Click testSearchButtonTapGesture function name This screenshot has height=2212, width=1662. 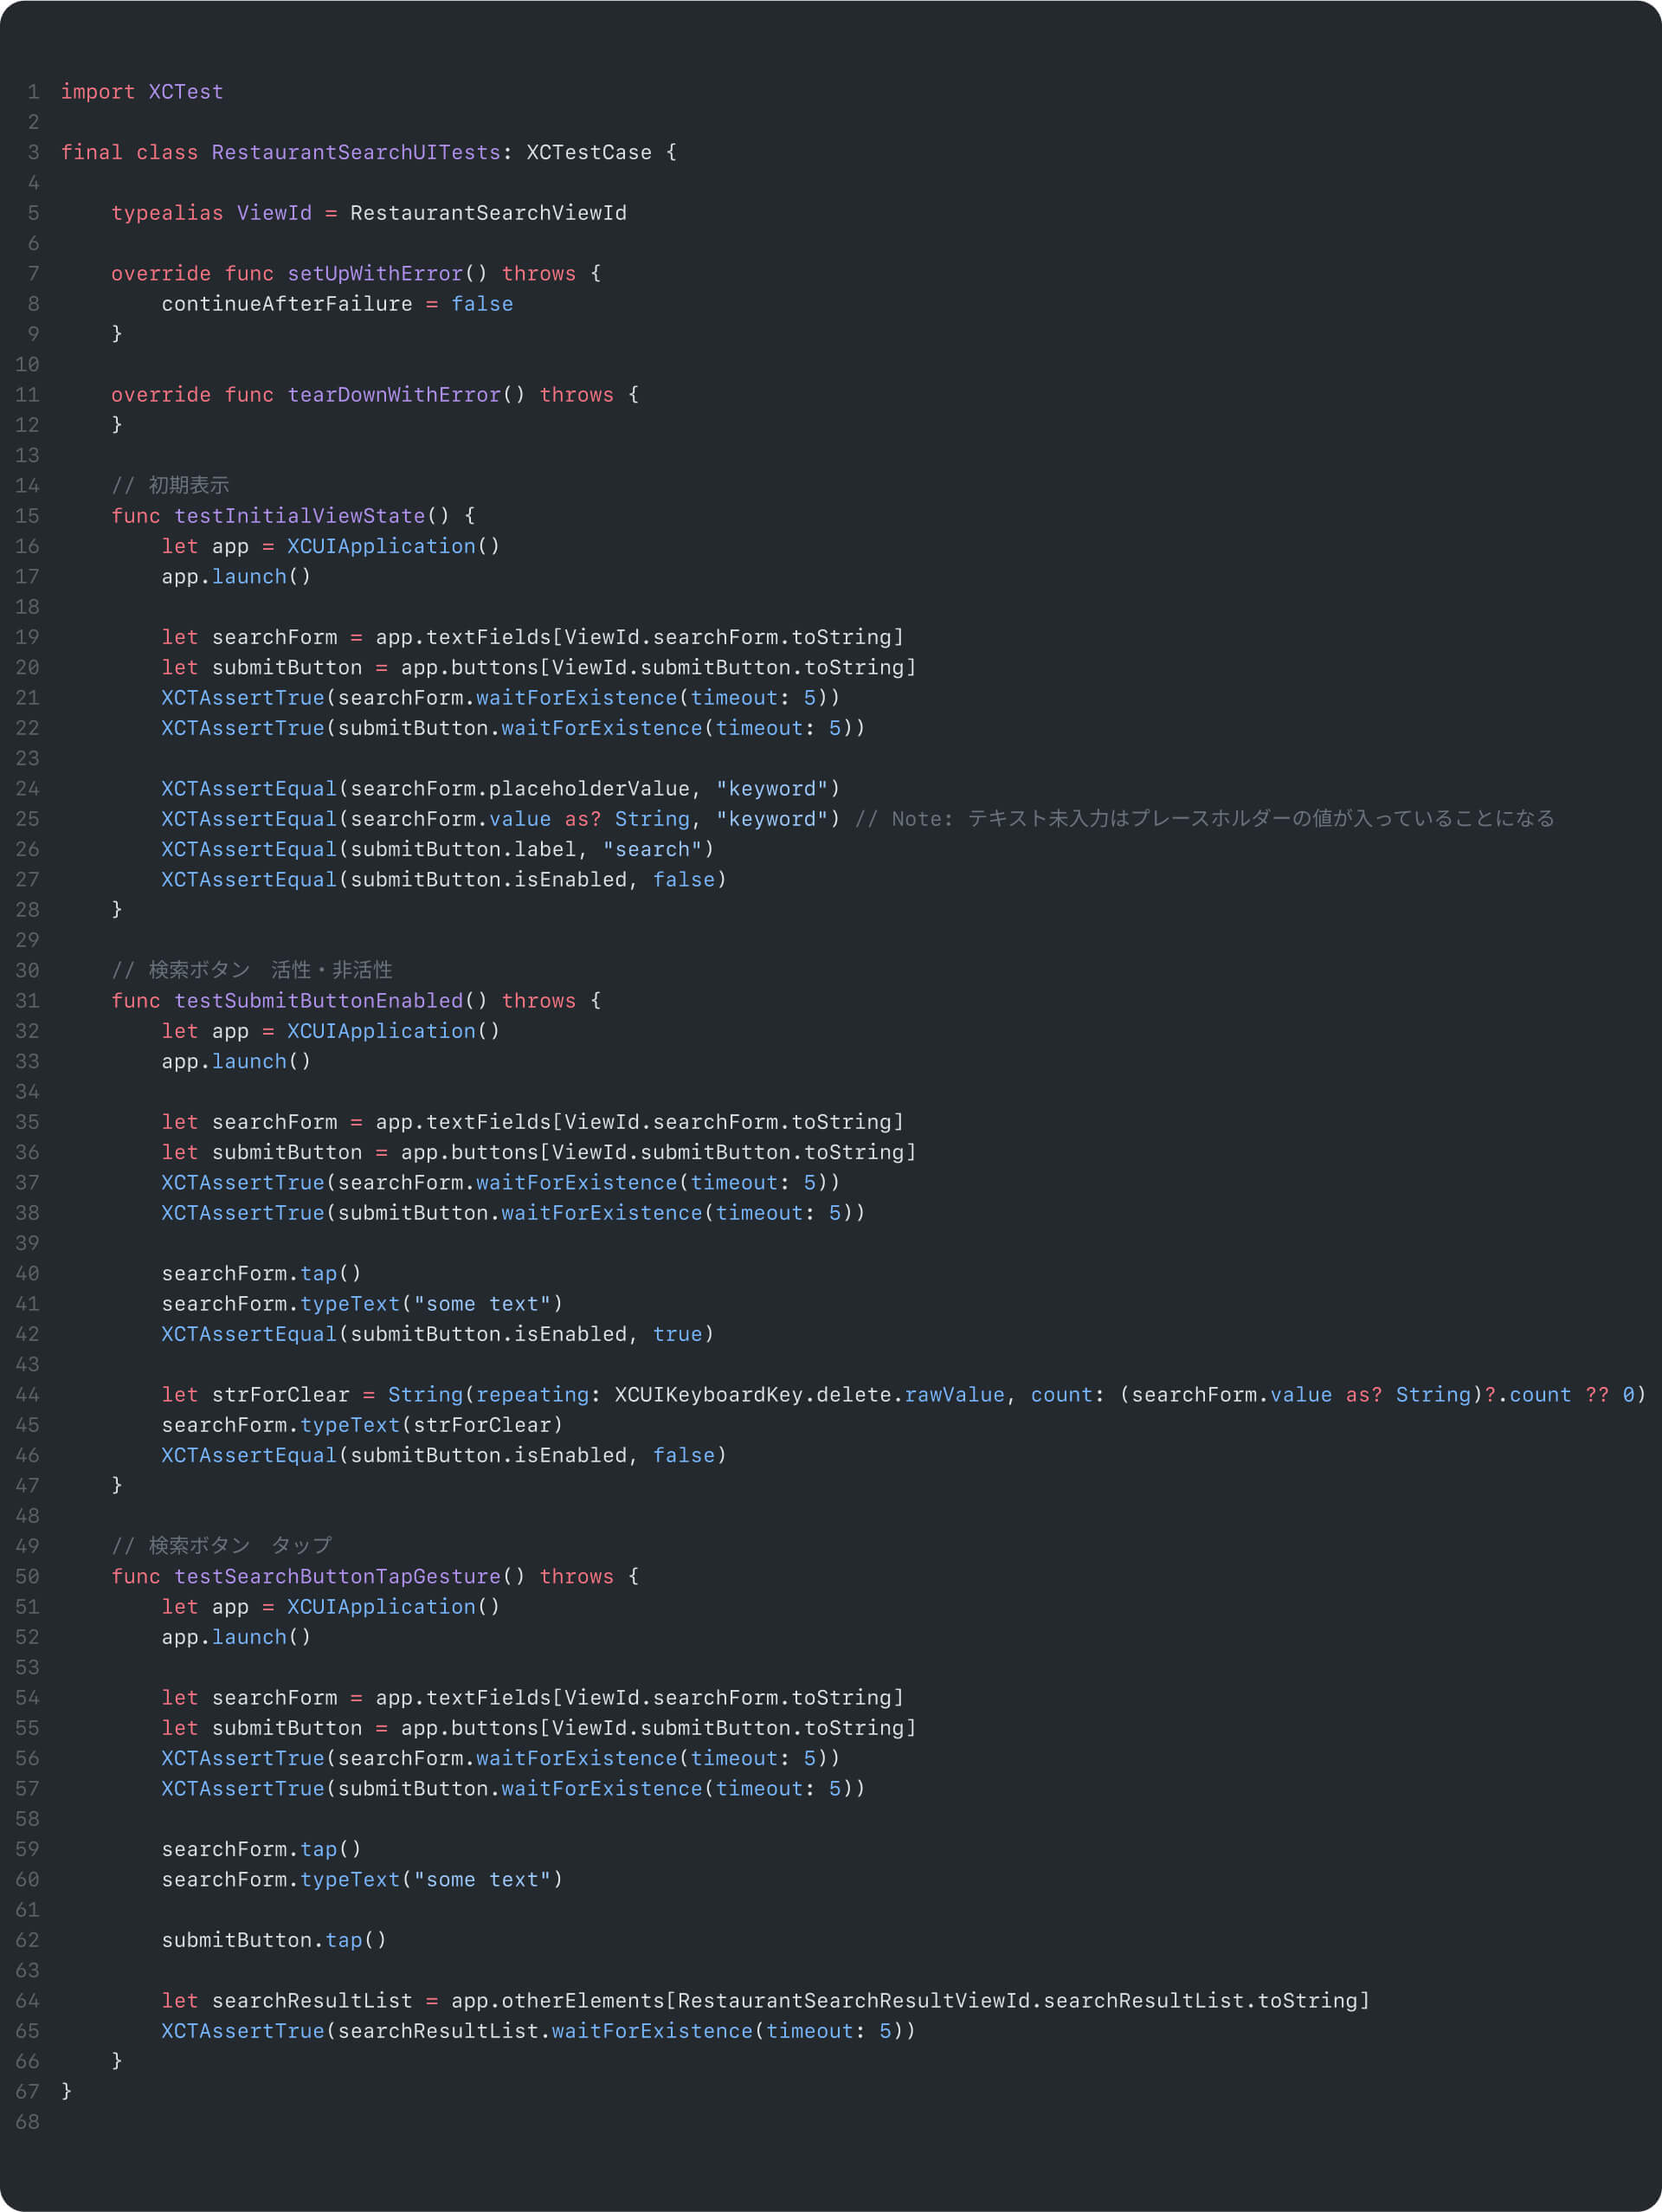click(x=337, y=1577)
